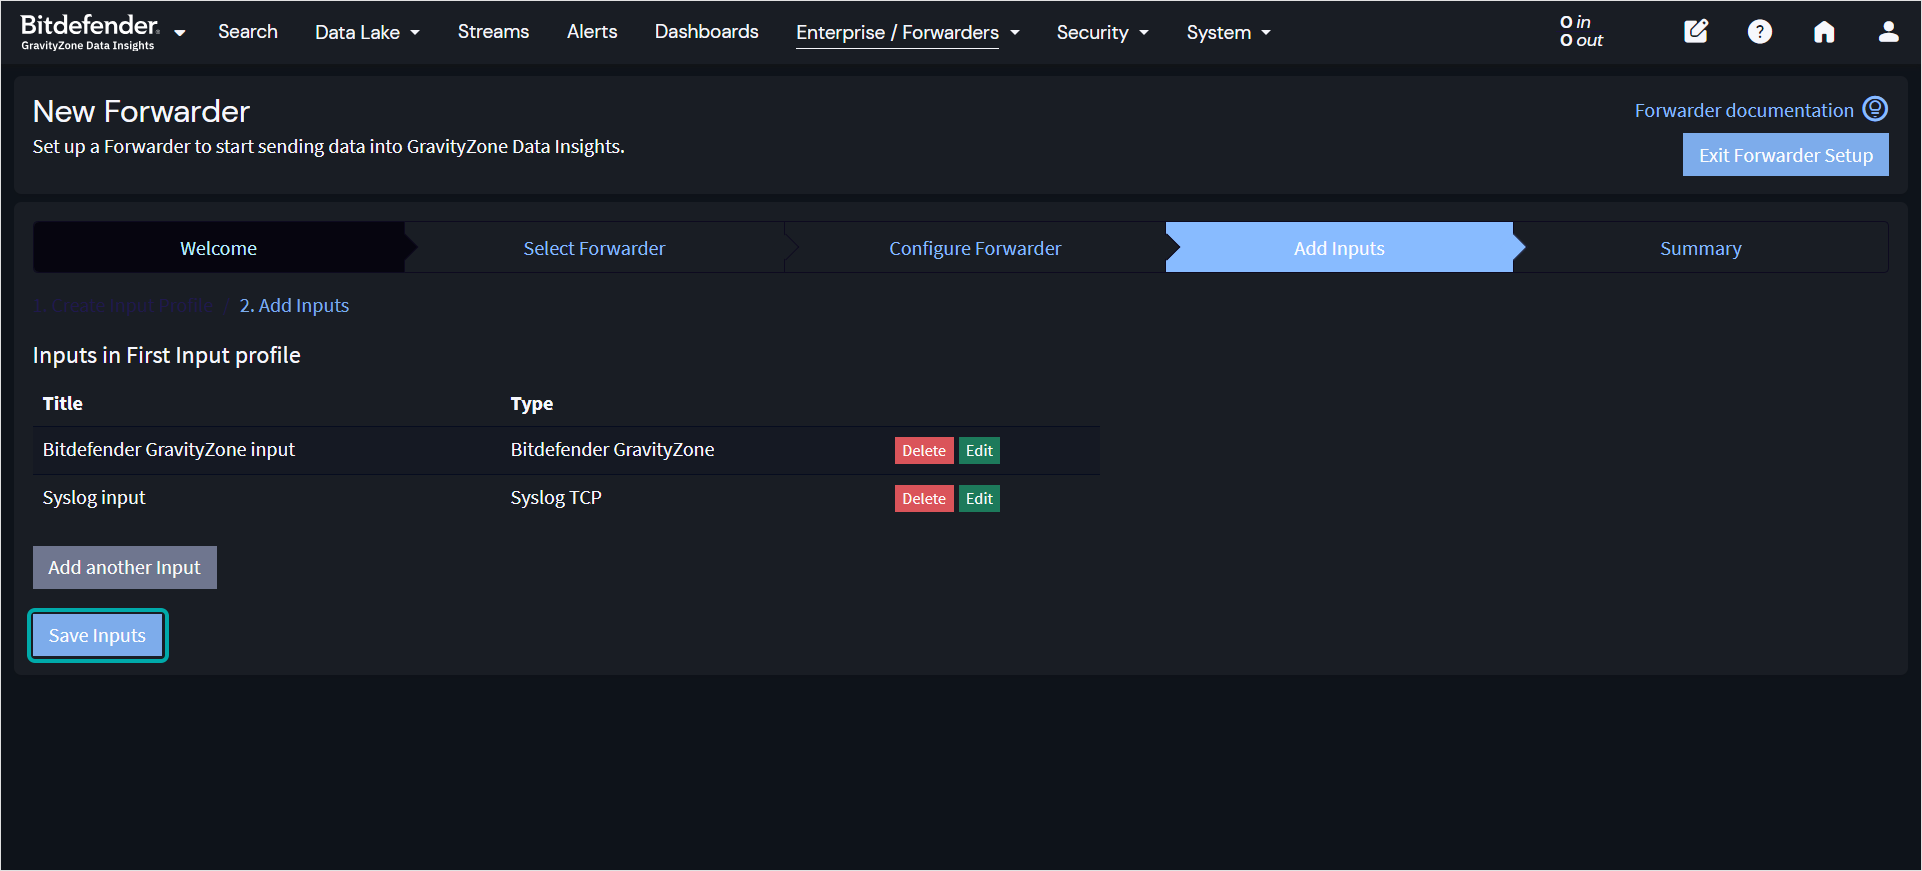This screenshot has height=871, width=1922.
Task: Click 'Inputs in First Input profile' heading
Action: [166, 355]
